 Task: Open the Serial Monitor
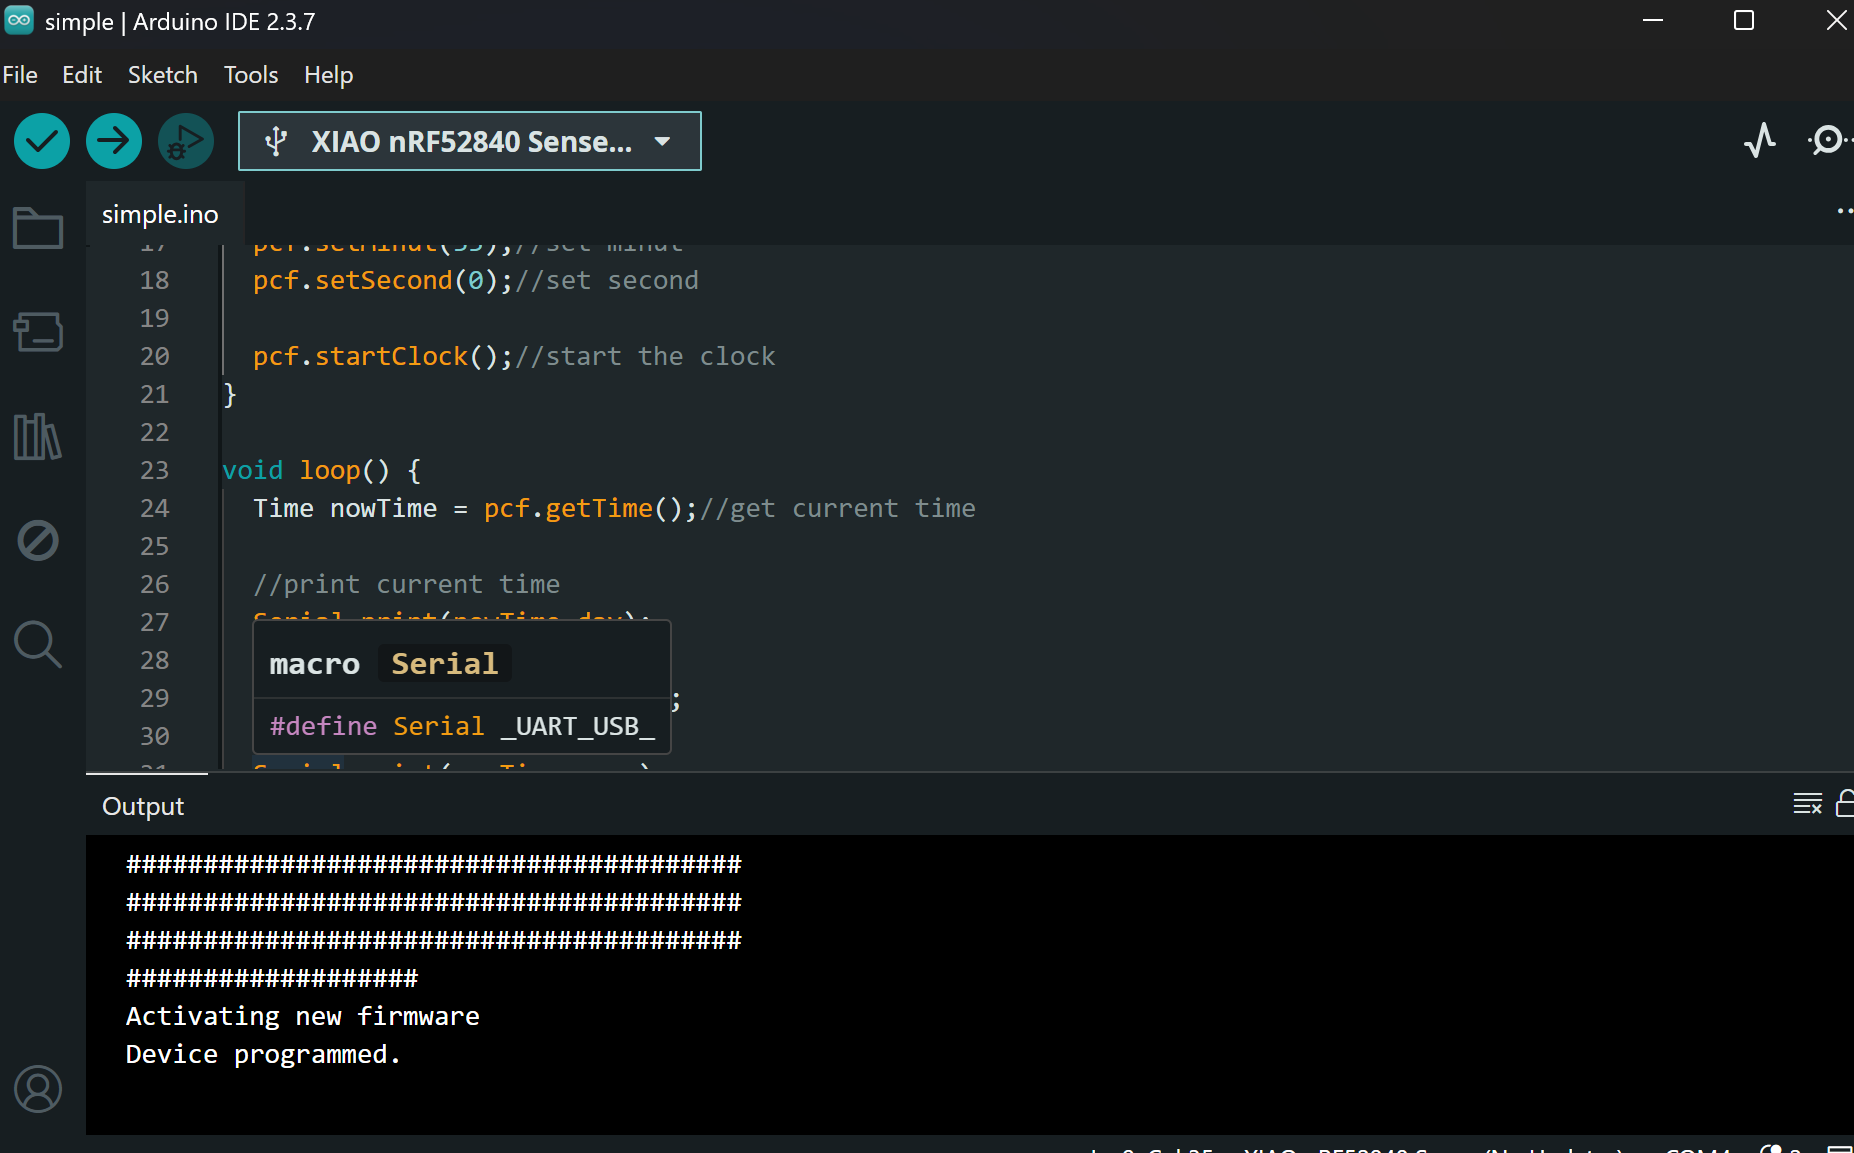pos(1830,140)
